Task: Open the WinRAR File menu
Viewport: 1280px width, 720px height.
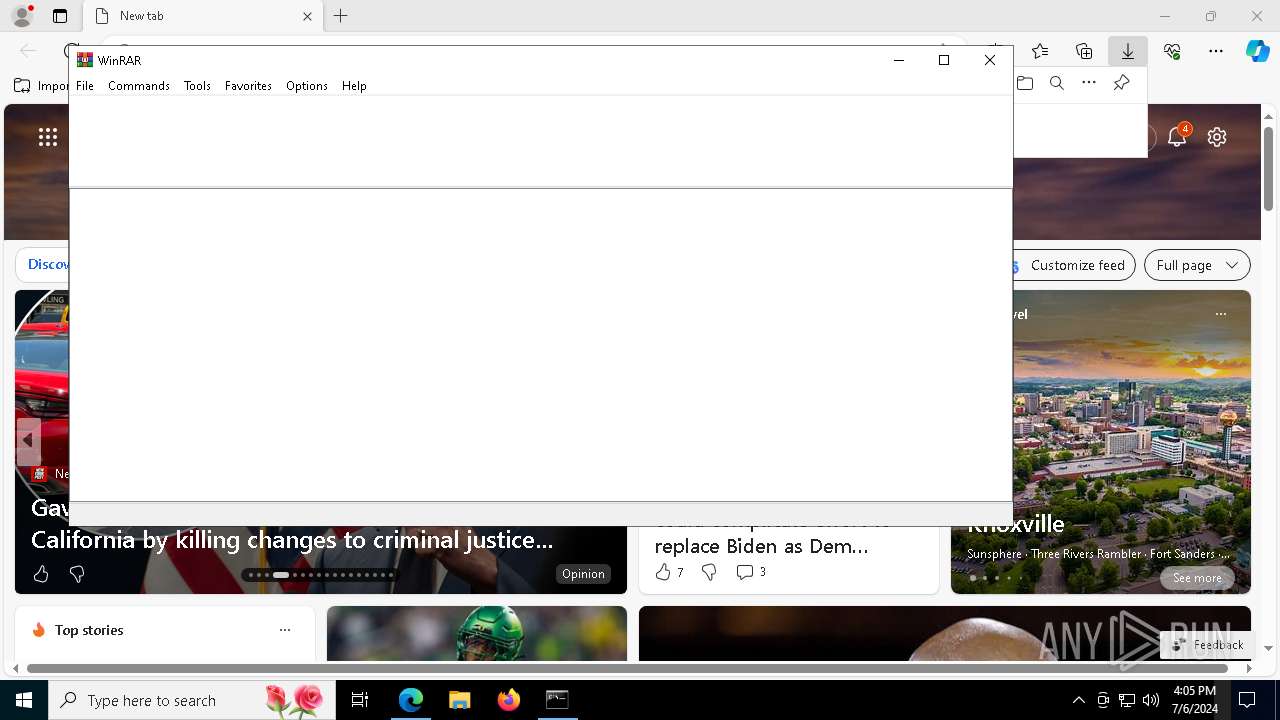Action: click(85, 86)
